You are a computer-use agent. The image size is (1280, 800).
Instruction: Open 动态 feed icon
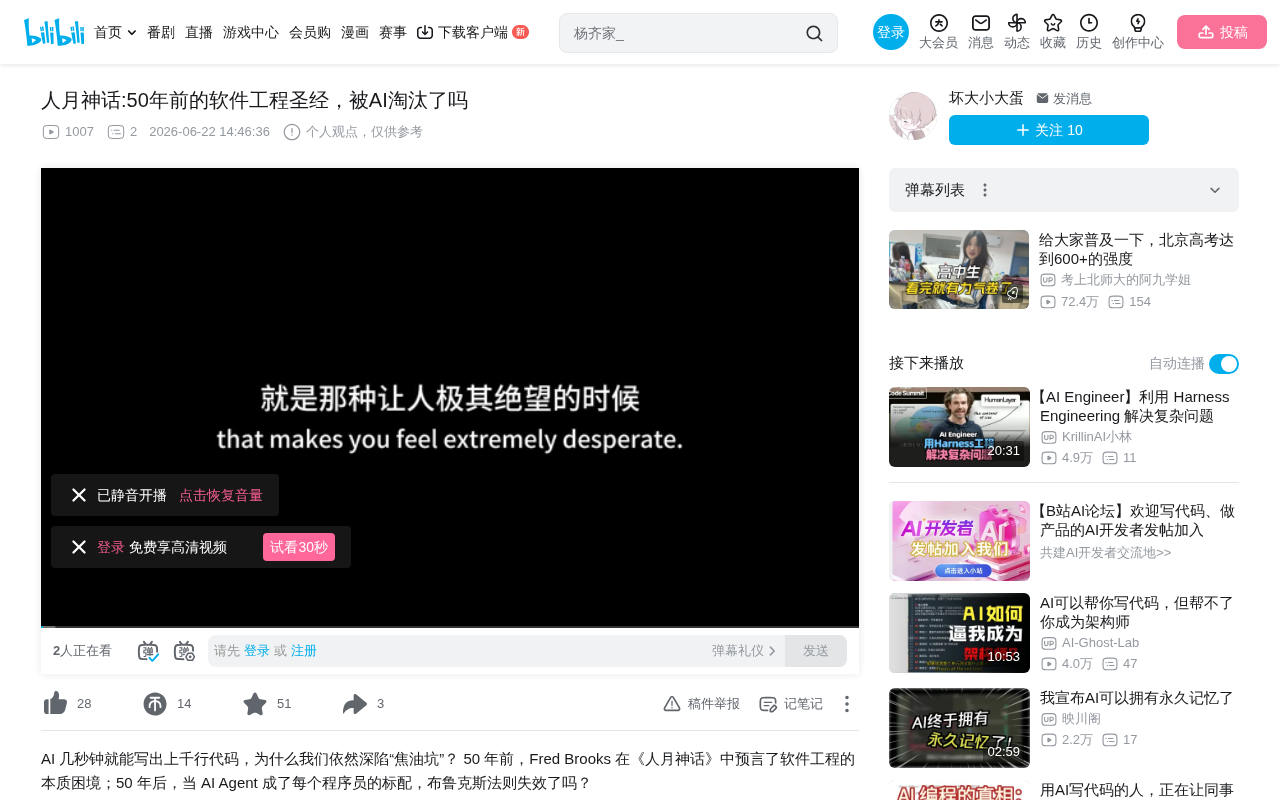[x=1017, y=32]
